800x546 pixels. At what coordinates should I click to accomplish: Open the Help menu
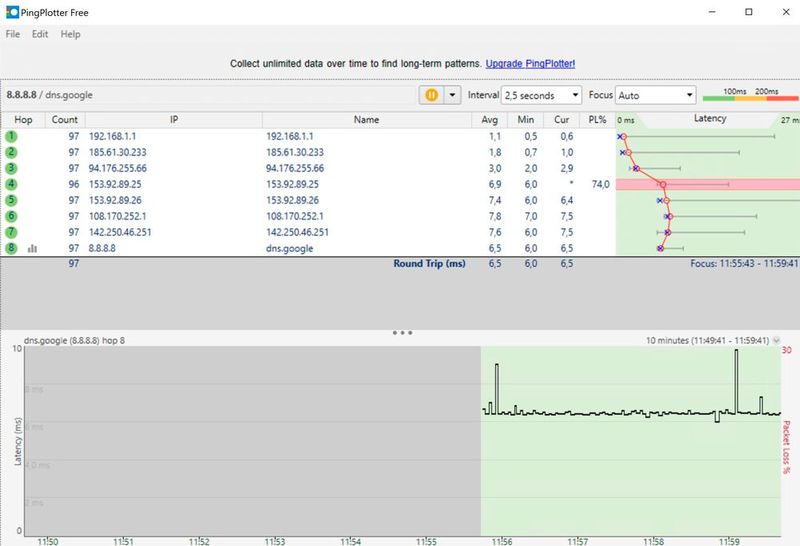click(70, 34)
